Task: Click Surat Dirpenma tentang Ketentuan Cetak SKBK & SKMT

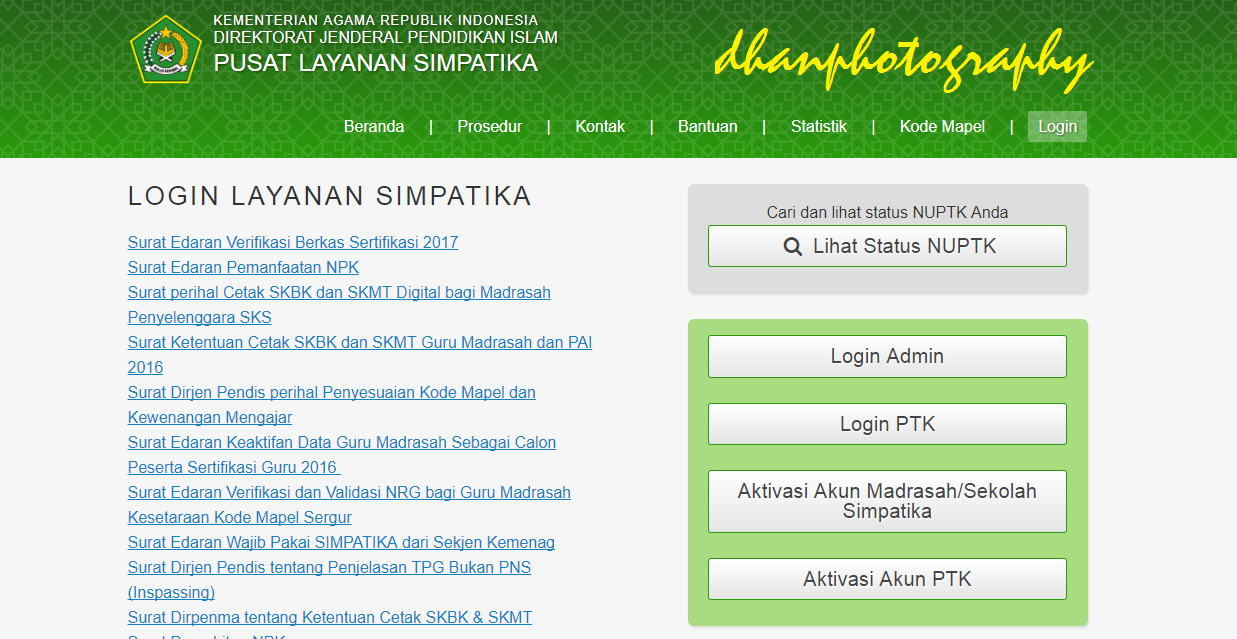Action: (x=329, y=617)
